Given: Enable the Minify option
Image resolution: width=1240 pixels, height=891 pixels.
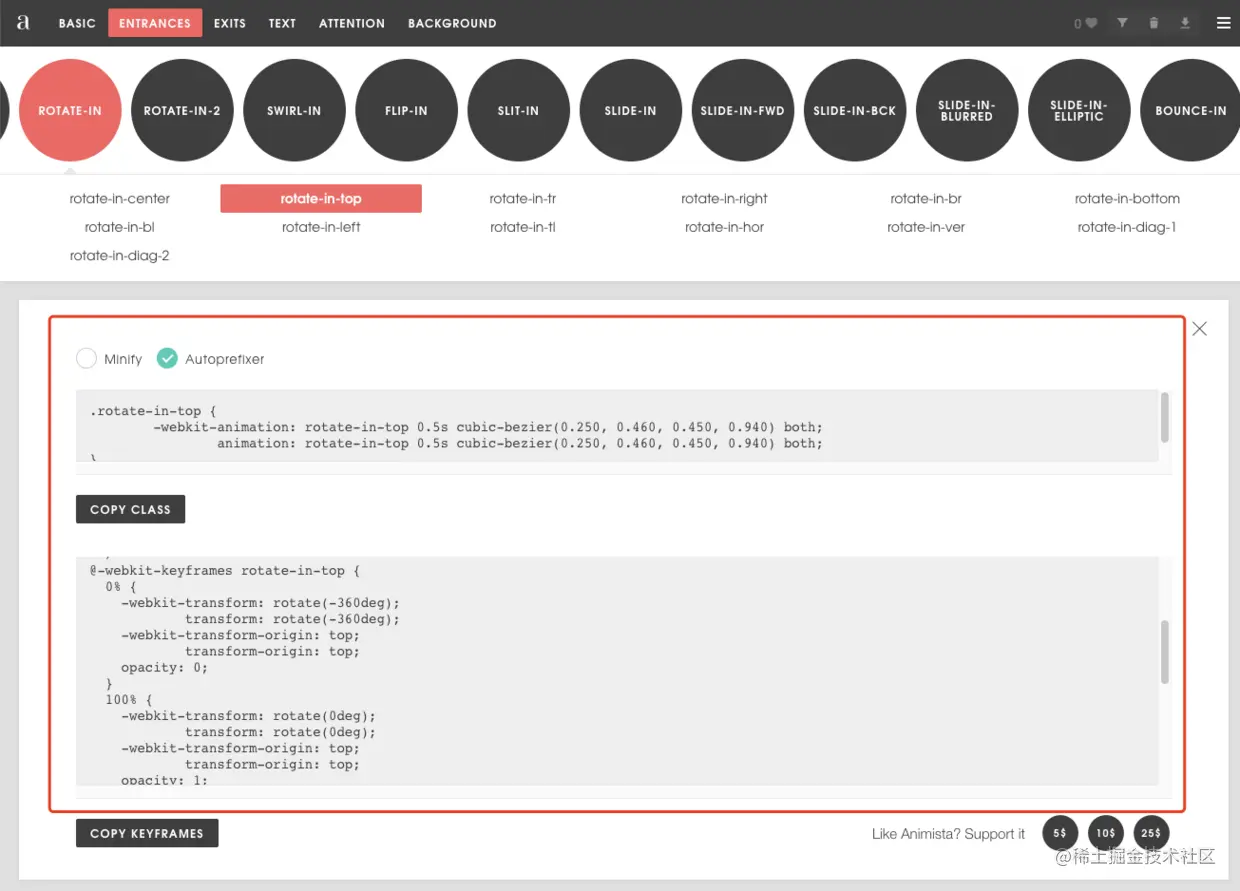Looking at the screenshot, I should tap(87, 358).
